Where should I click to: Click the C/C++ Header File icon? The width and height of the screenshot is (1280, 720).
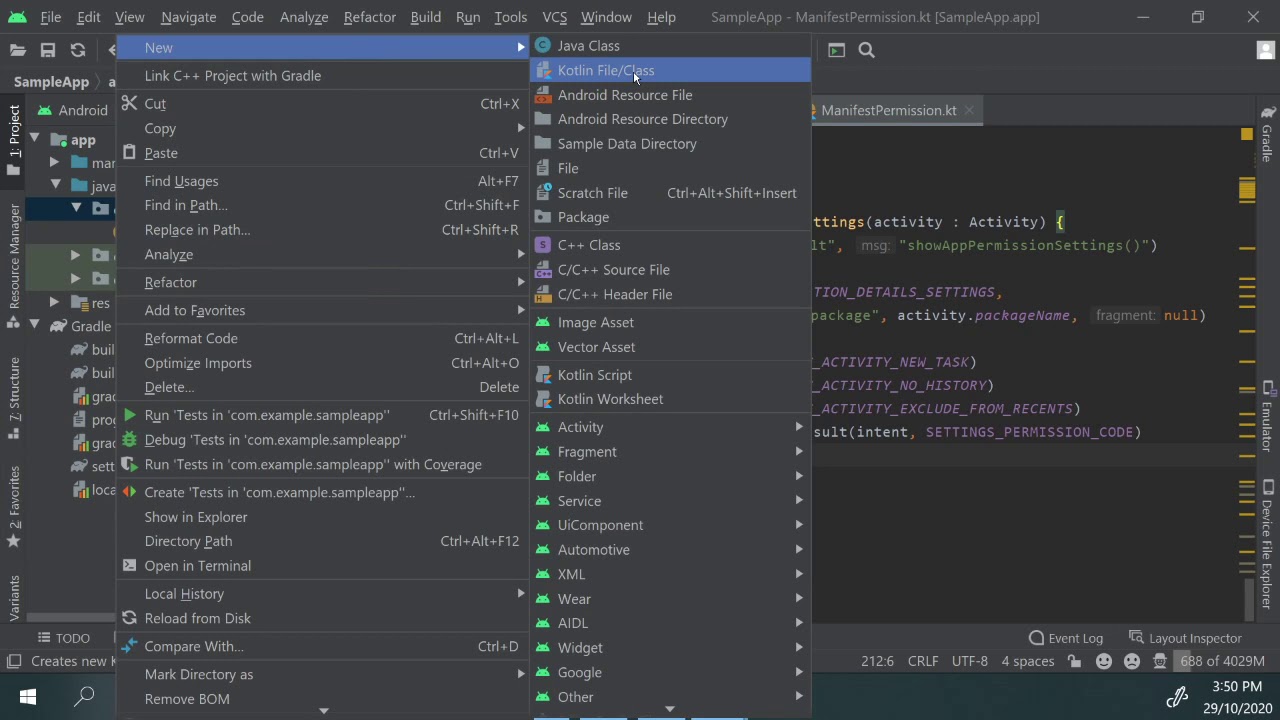(543, 294)
